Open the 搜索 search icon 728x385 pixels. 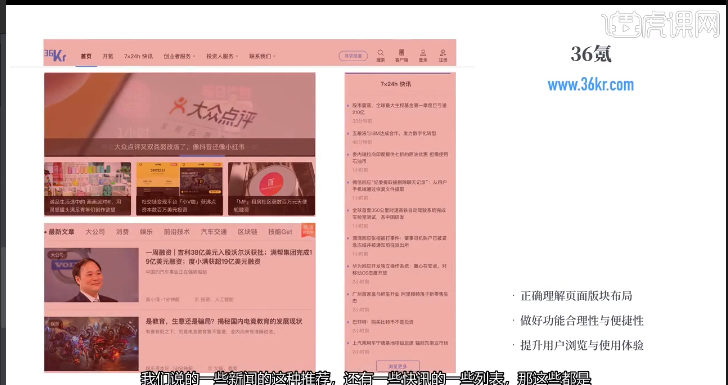(381, 56)
